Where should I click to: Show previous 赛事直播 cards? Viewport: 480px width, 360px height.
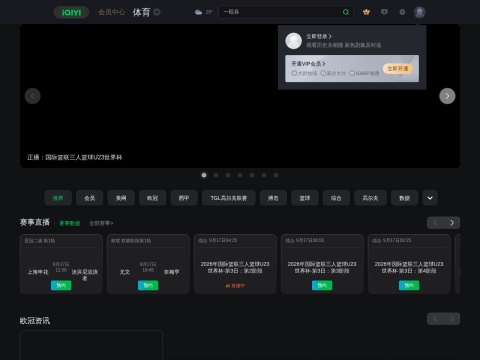(x=435, y=223)
